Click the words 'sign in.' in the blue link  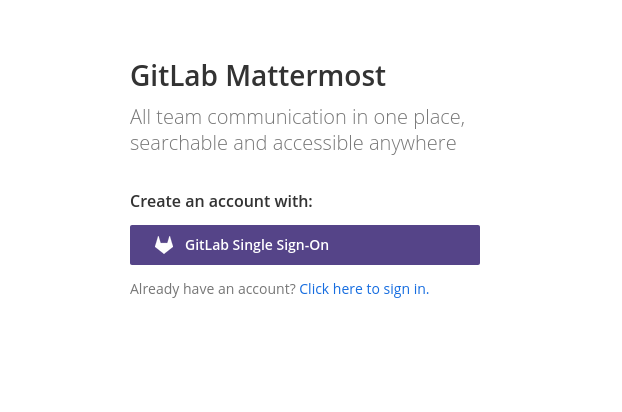(406, 289)
